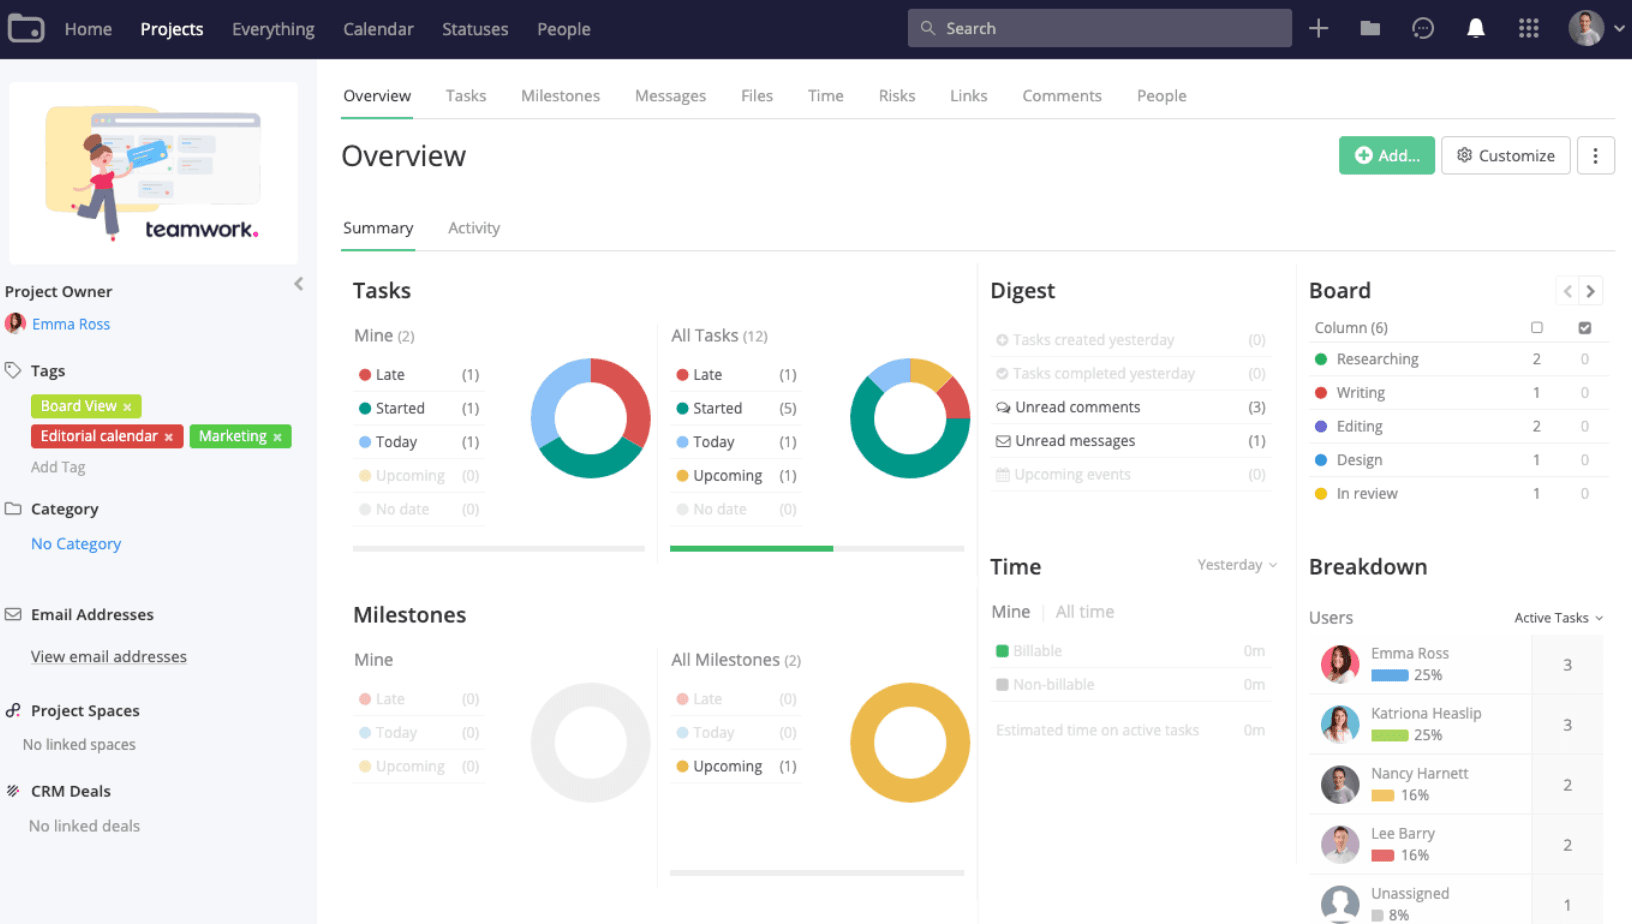
Task: Switch to the Milestones tab
Action: click(x=560, y=95)
